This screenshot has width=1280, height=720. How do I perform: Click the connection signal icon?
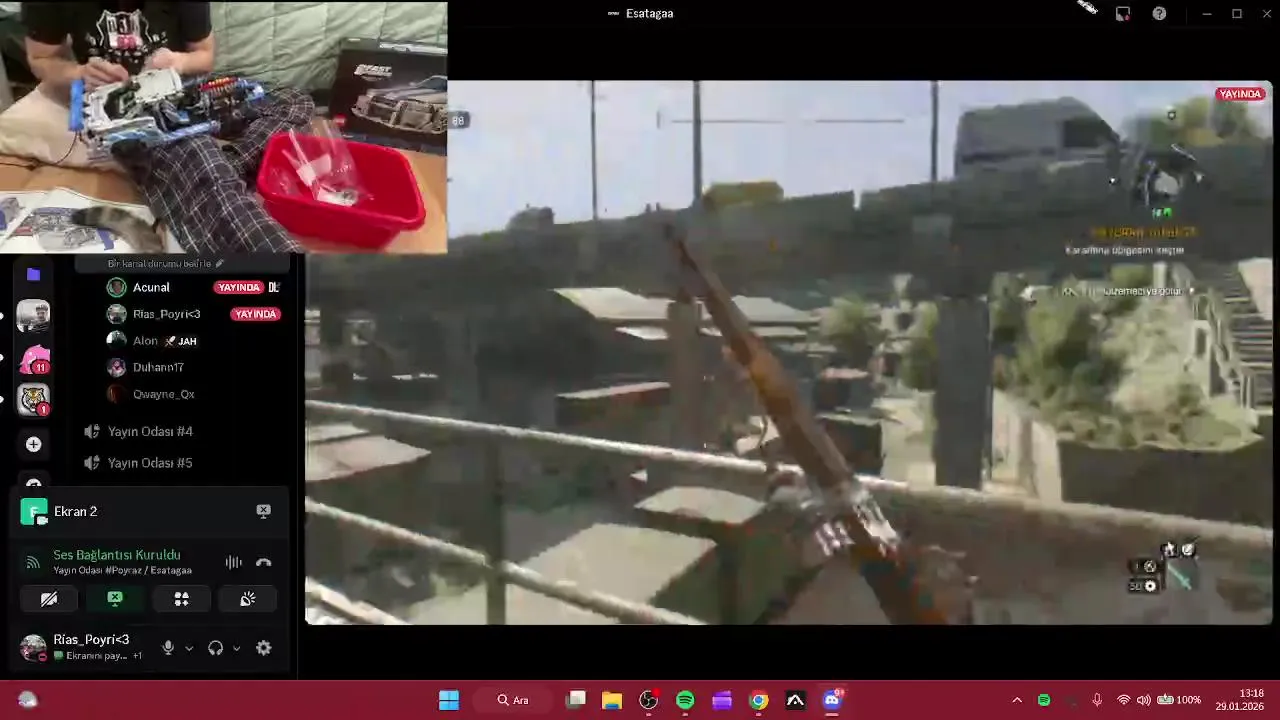point(33,562)
